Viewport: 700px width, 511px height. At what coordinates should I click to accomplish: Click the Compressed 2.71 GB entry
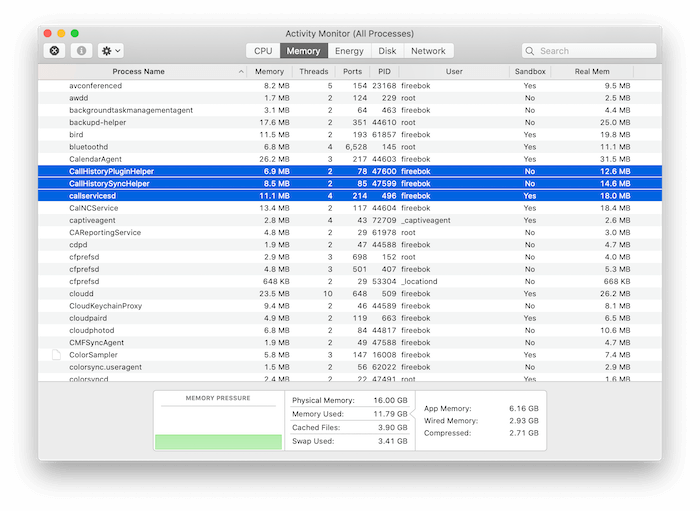[481, 433]
